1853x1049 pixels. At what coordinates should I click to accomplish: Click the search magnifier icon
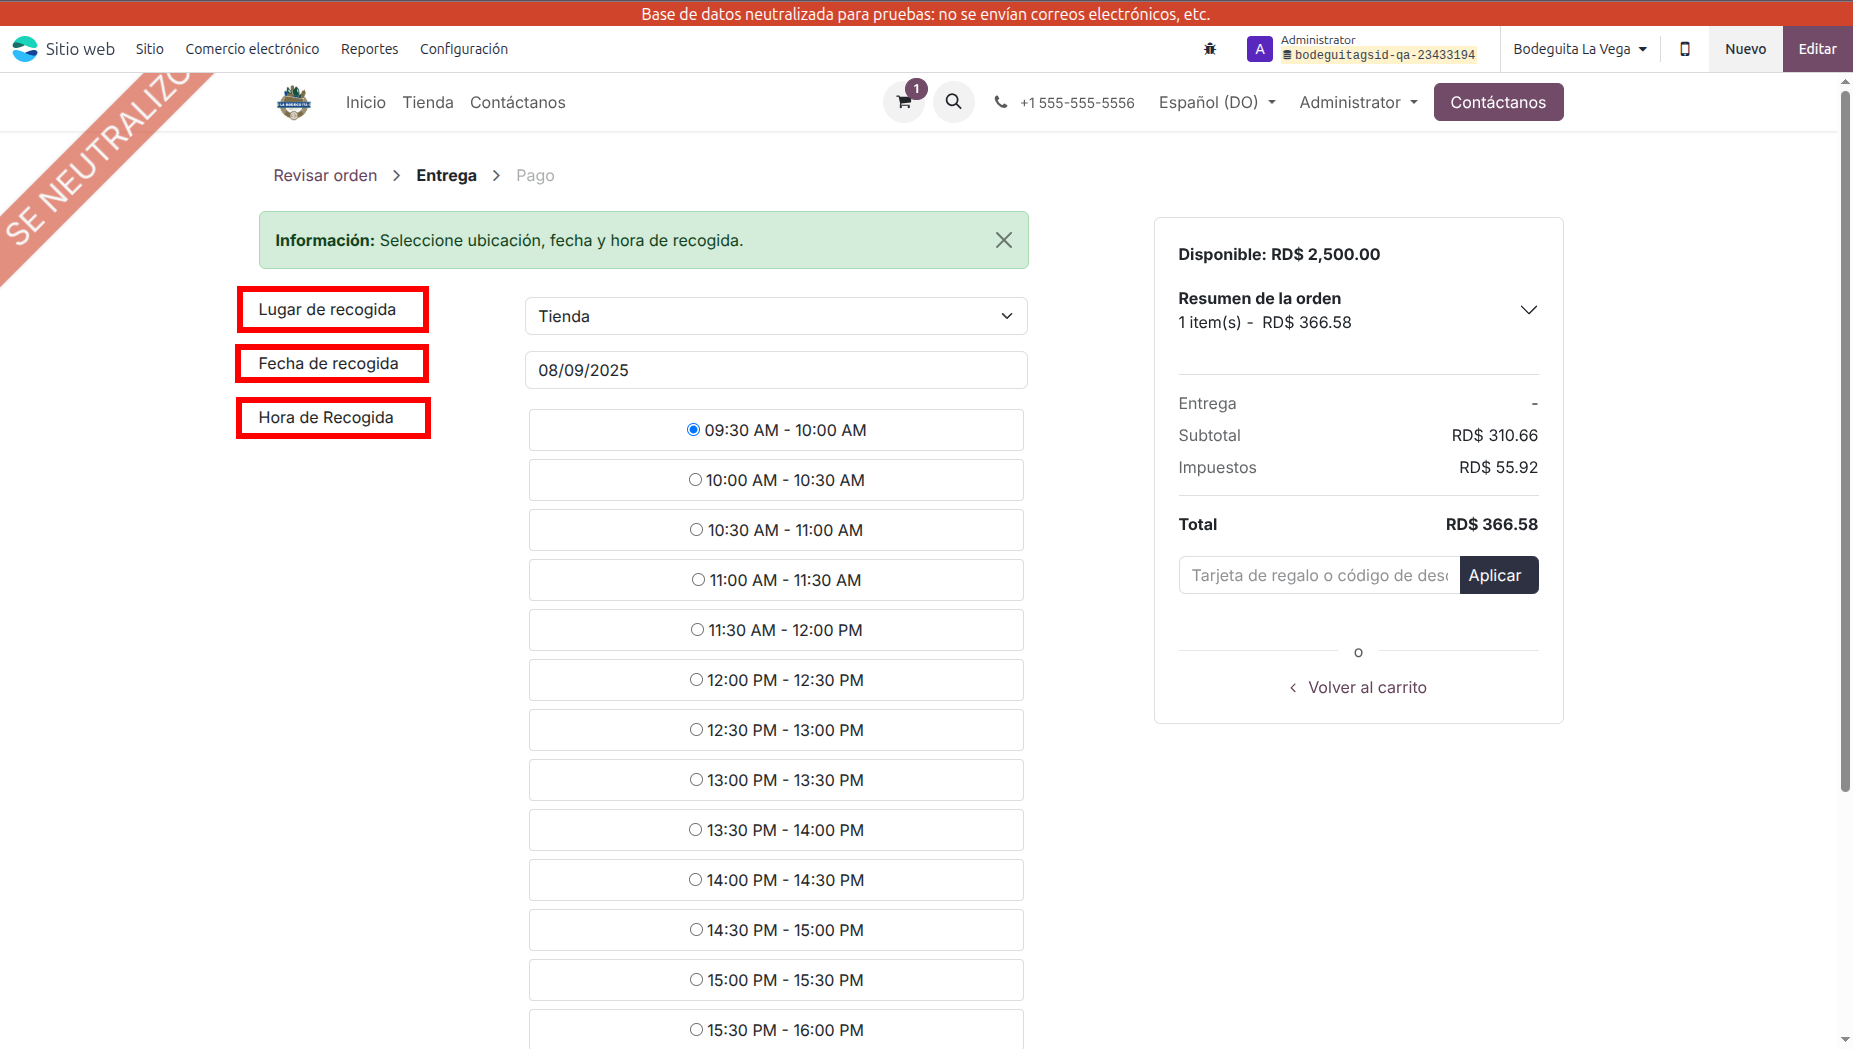click(x=953, y=102)
